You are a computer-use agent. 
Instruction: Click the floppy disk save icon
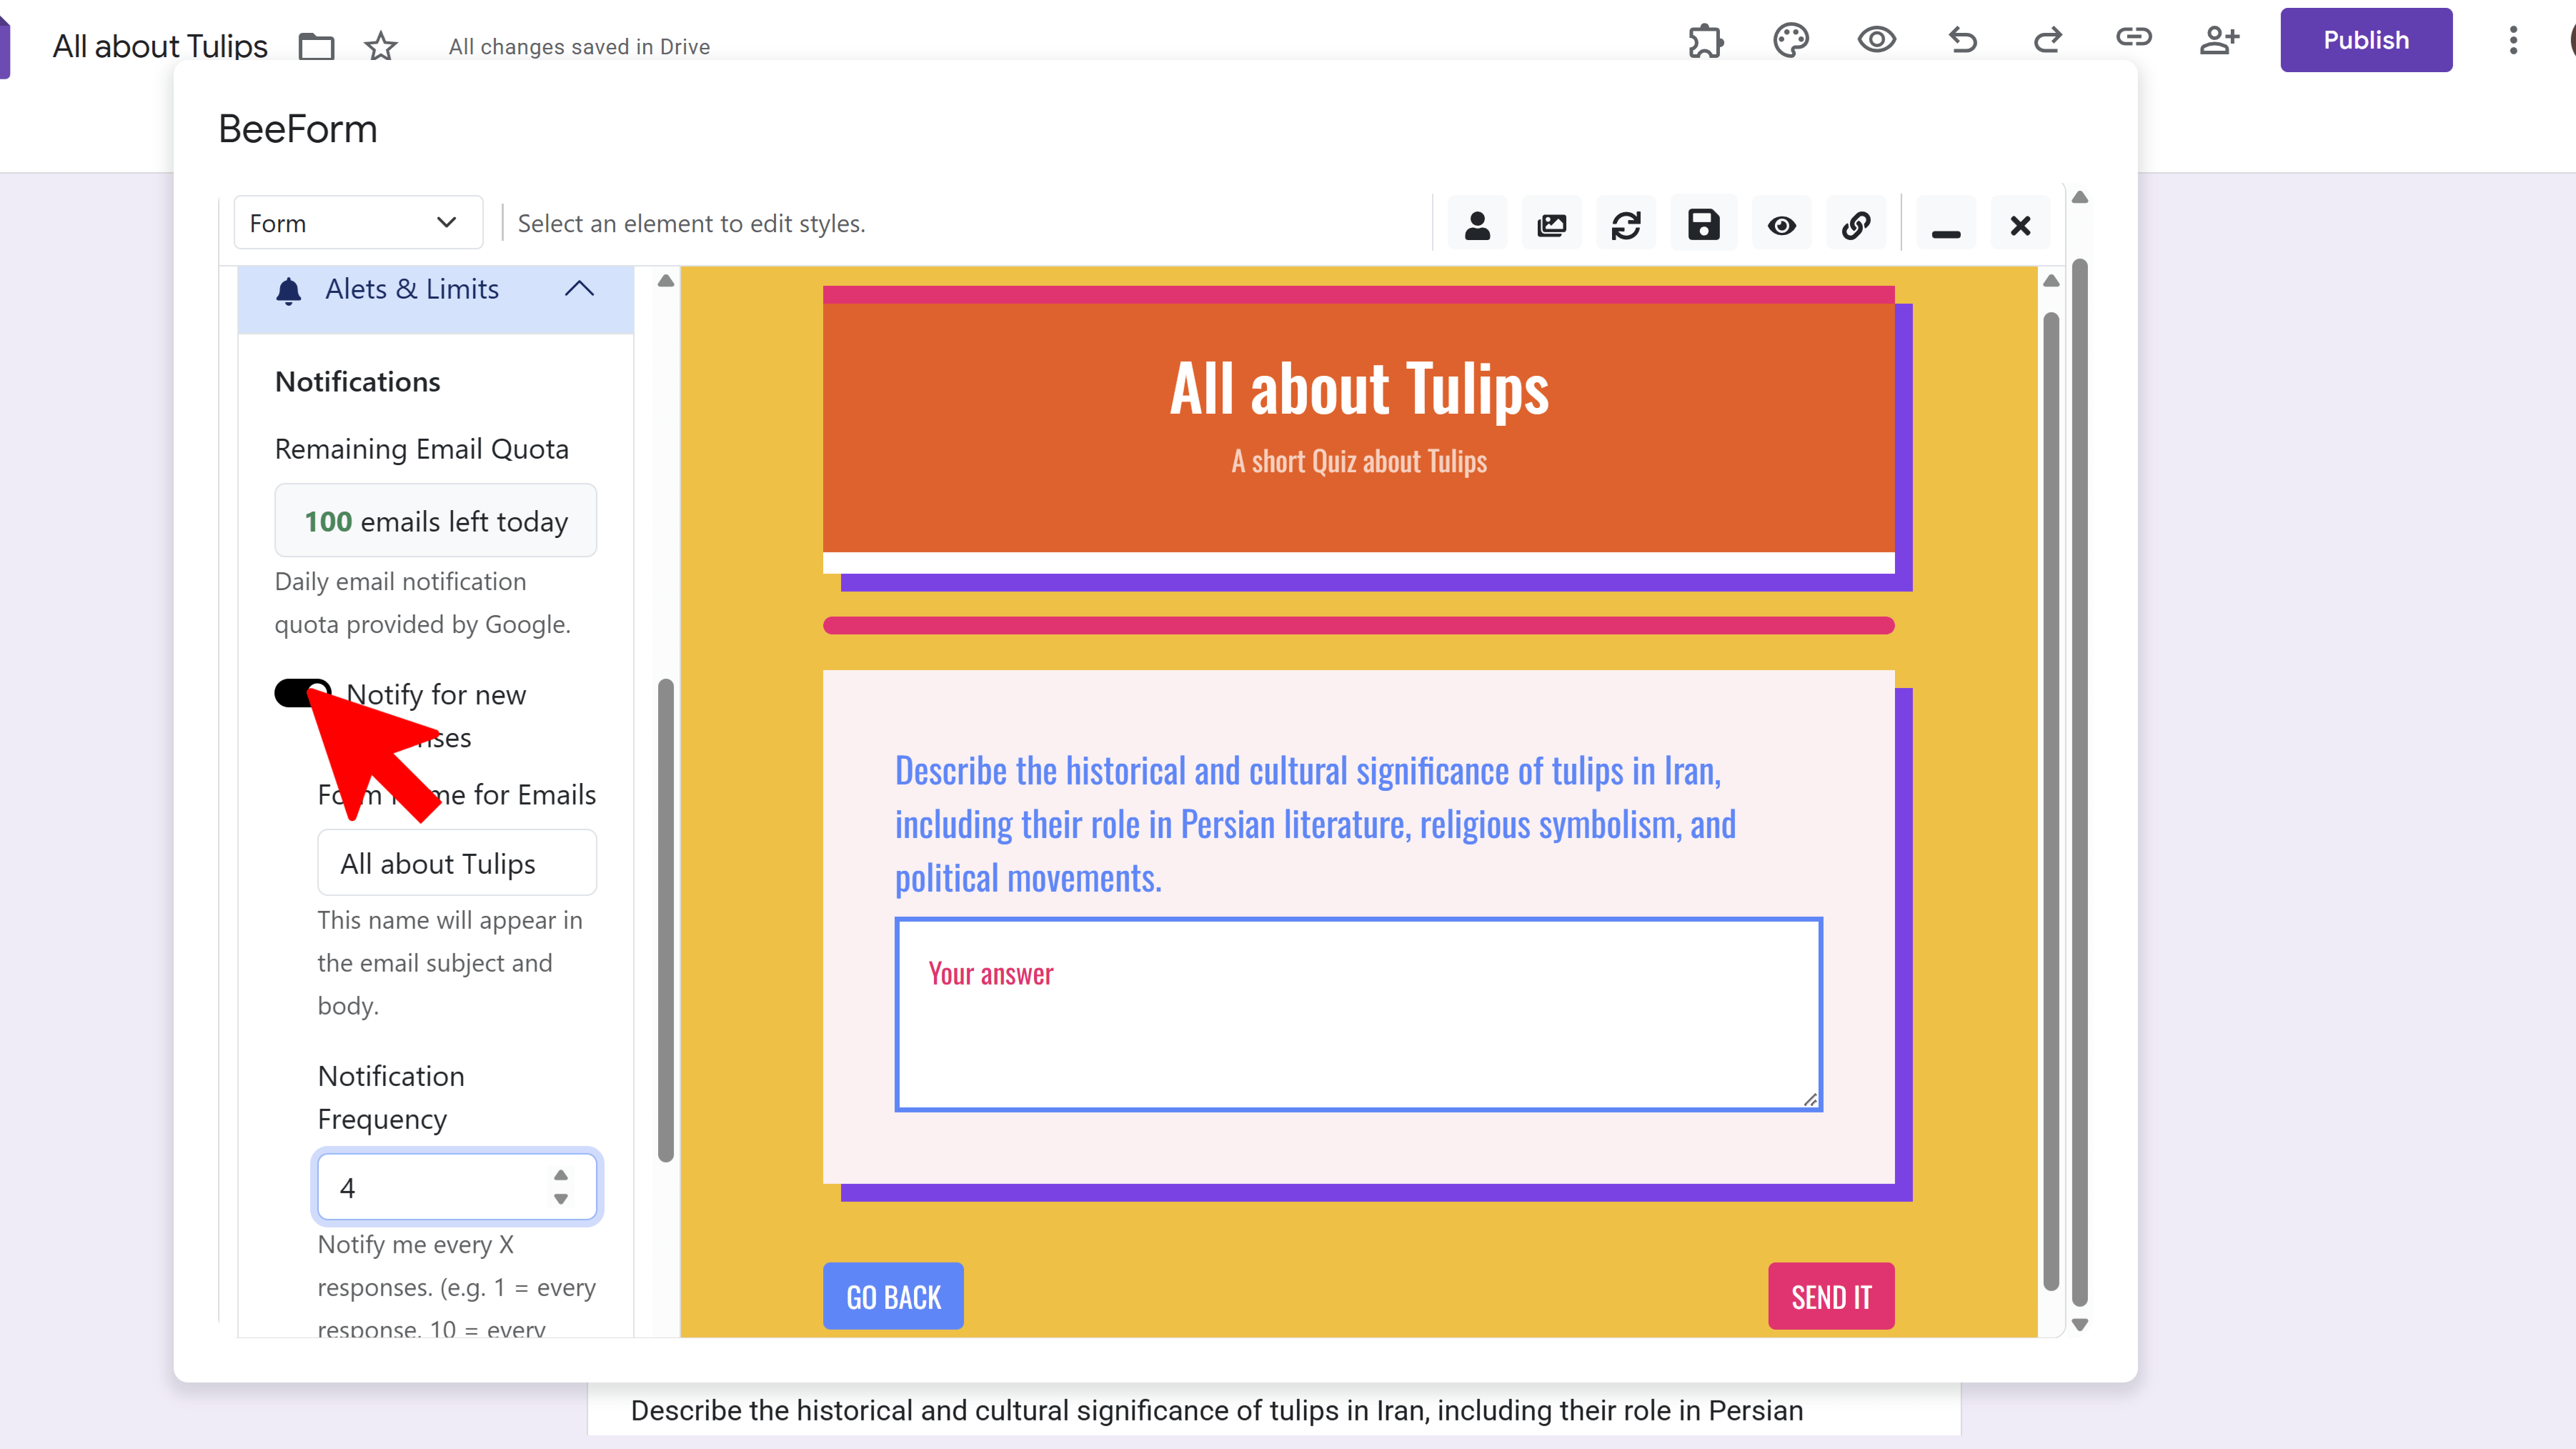click(1703, 225)
